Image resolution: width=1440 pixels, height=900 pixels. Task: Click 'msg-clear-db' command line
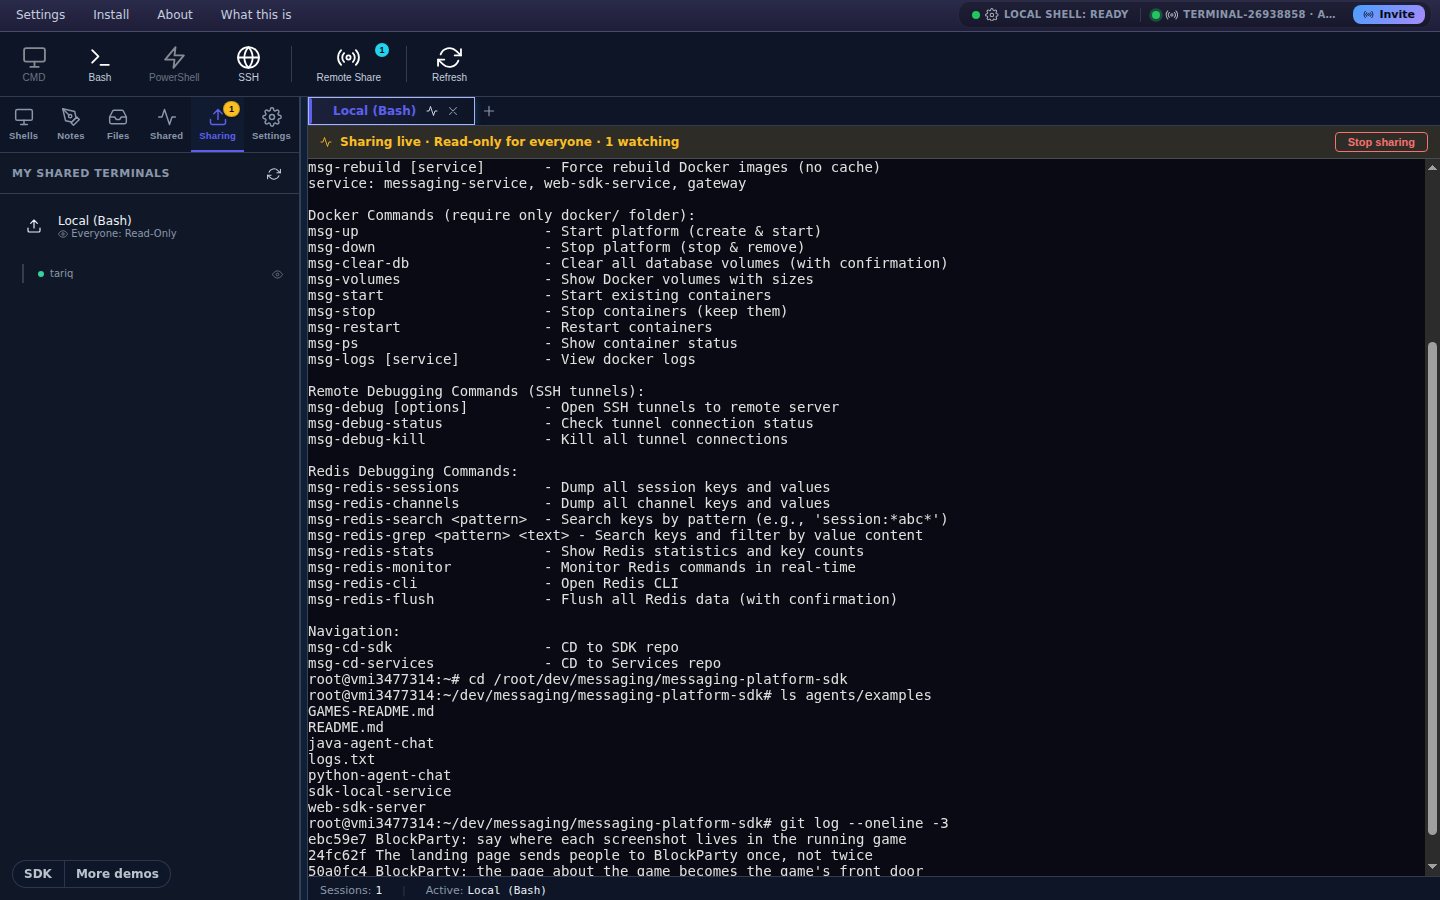point(627,264)
